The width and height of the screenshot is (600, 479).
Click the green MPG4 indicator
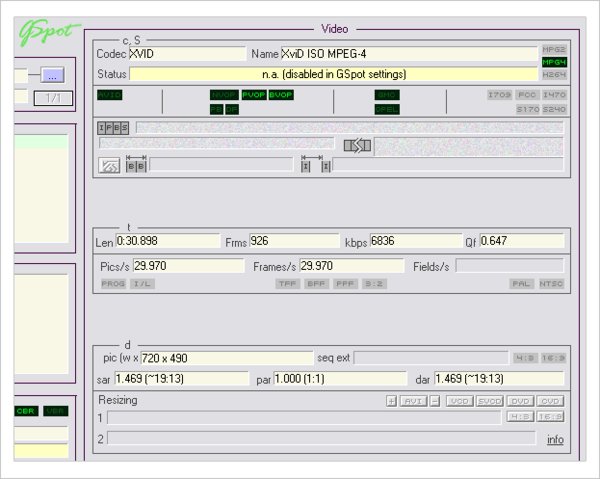point(554,62)
